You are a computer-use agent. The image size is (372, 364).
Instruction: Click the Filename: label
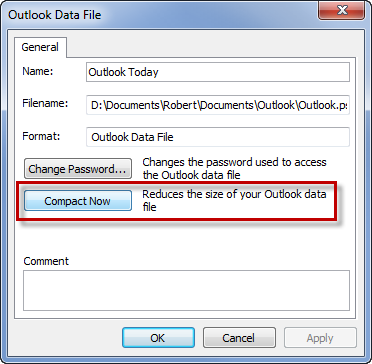(x=45, y=103)
